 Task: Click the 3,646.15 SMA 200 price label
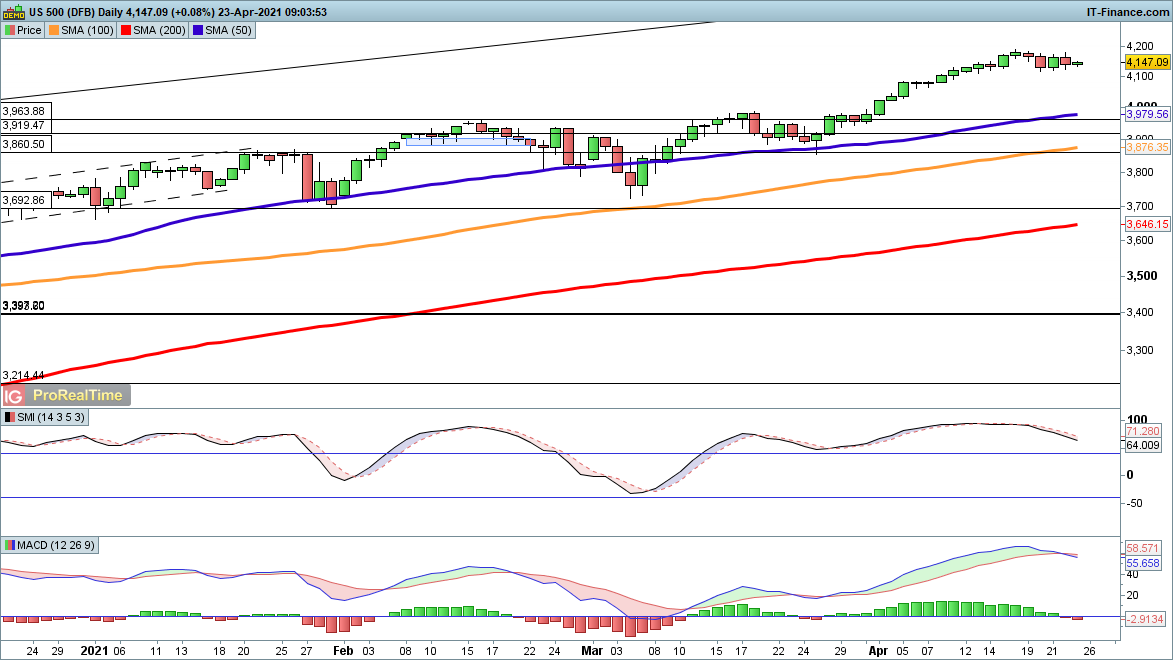(1146, 225)
